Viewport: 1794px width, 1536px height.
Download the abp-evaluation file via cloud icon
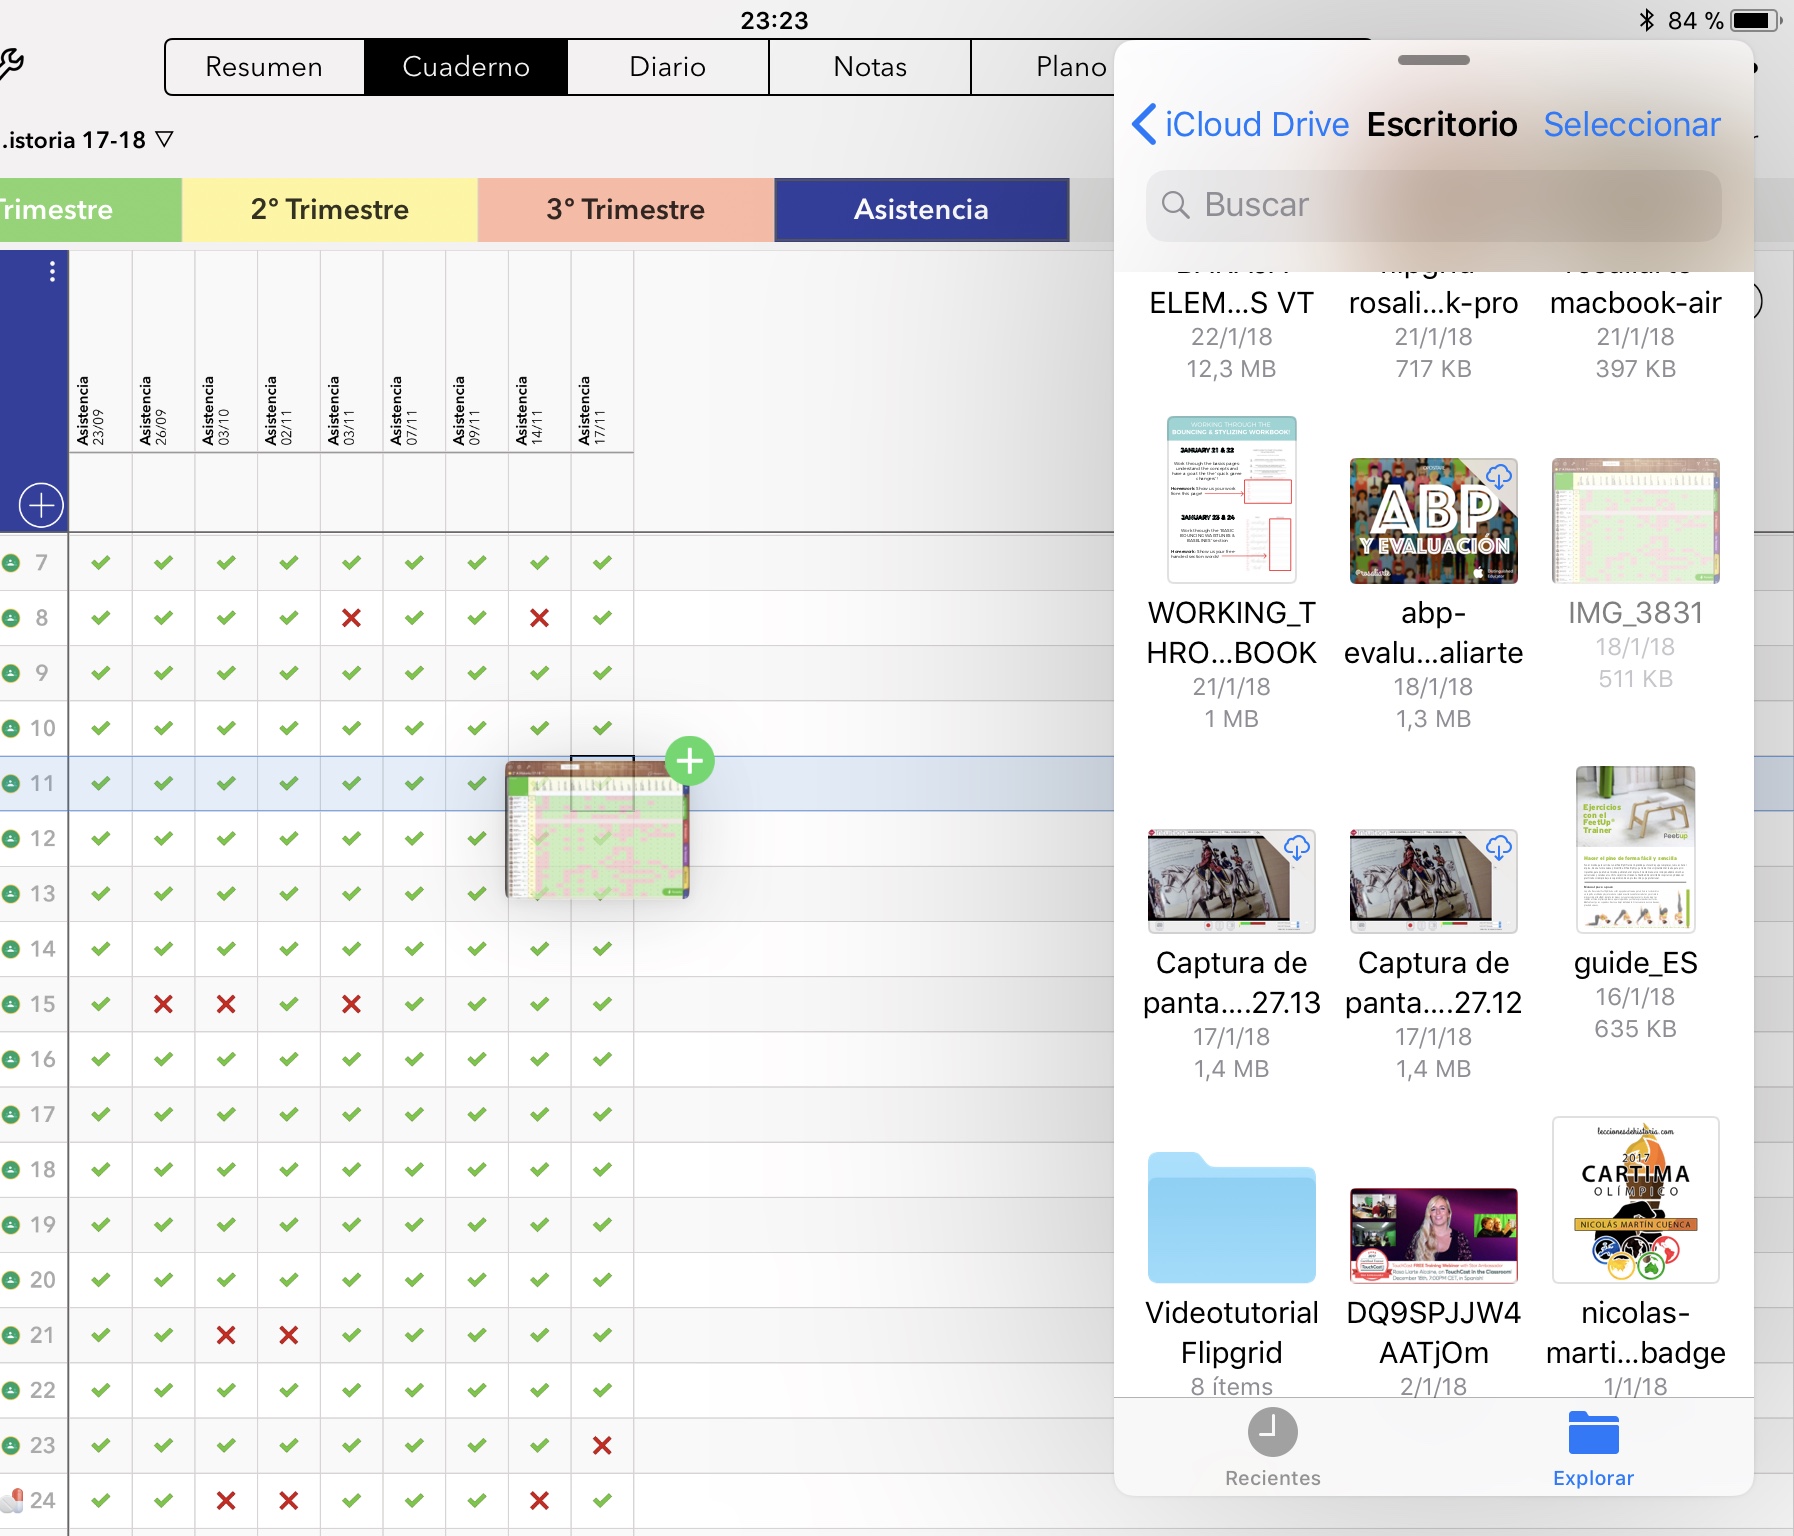[1498, 477]
